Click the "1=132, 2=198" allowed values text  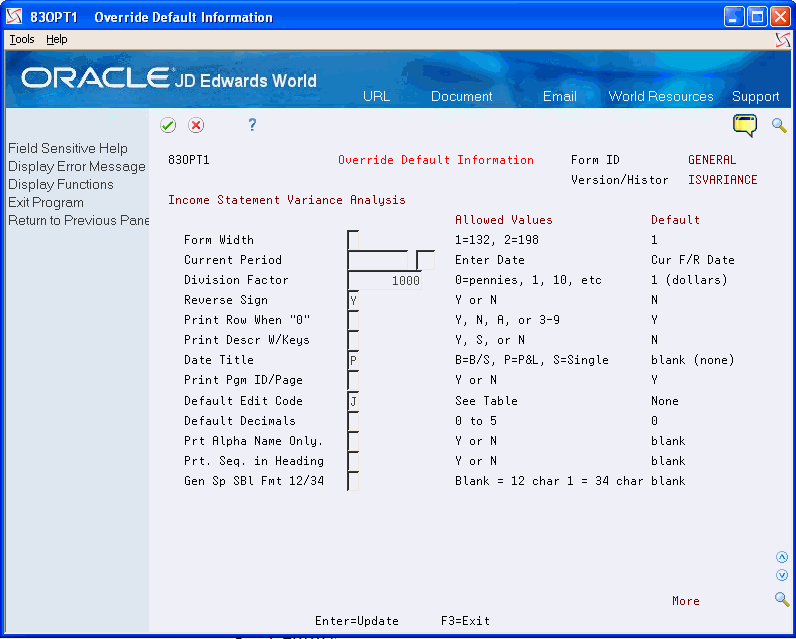[x=496, y=240]
